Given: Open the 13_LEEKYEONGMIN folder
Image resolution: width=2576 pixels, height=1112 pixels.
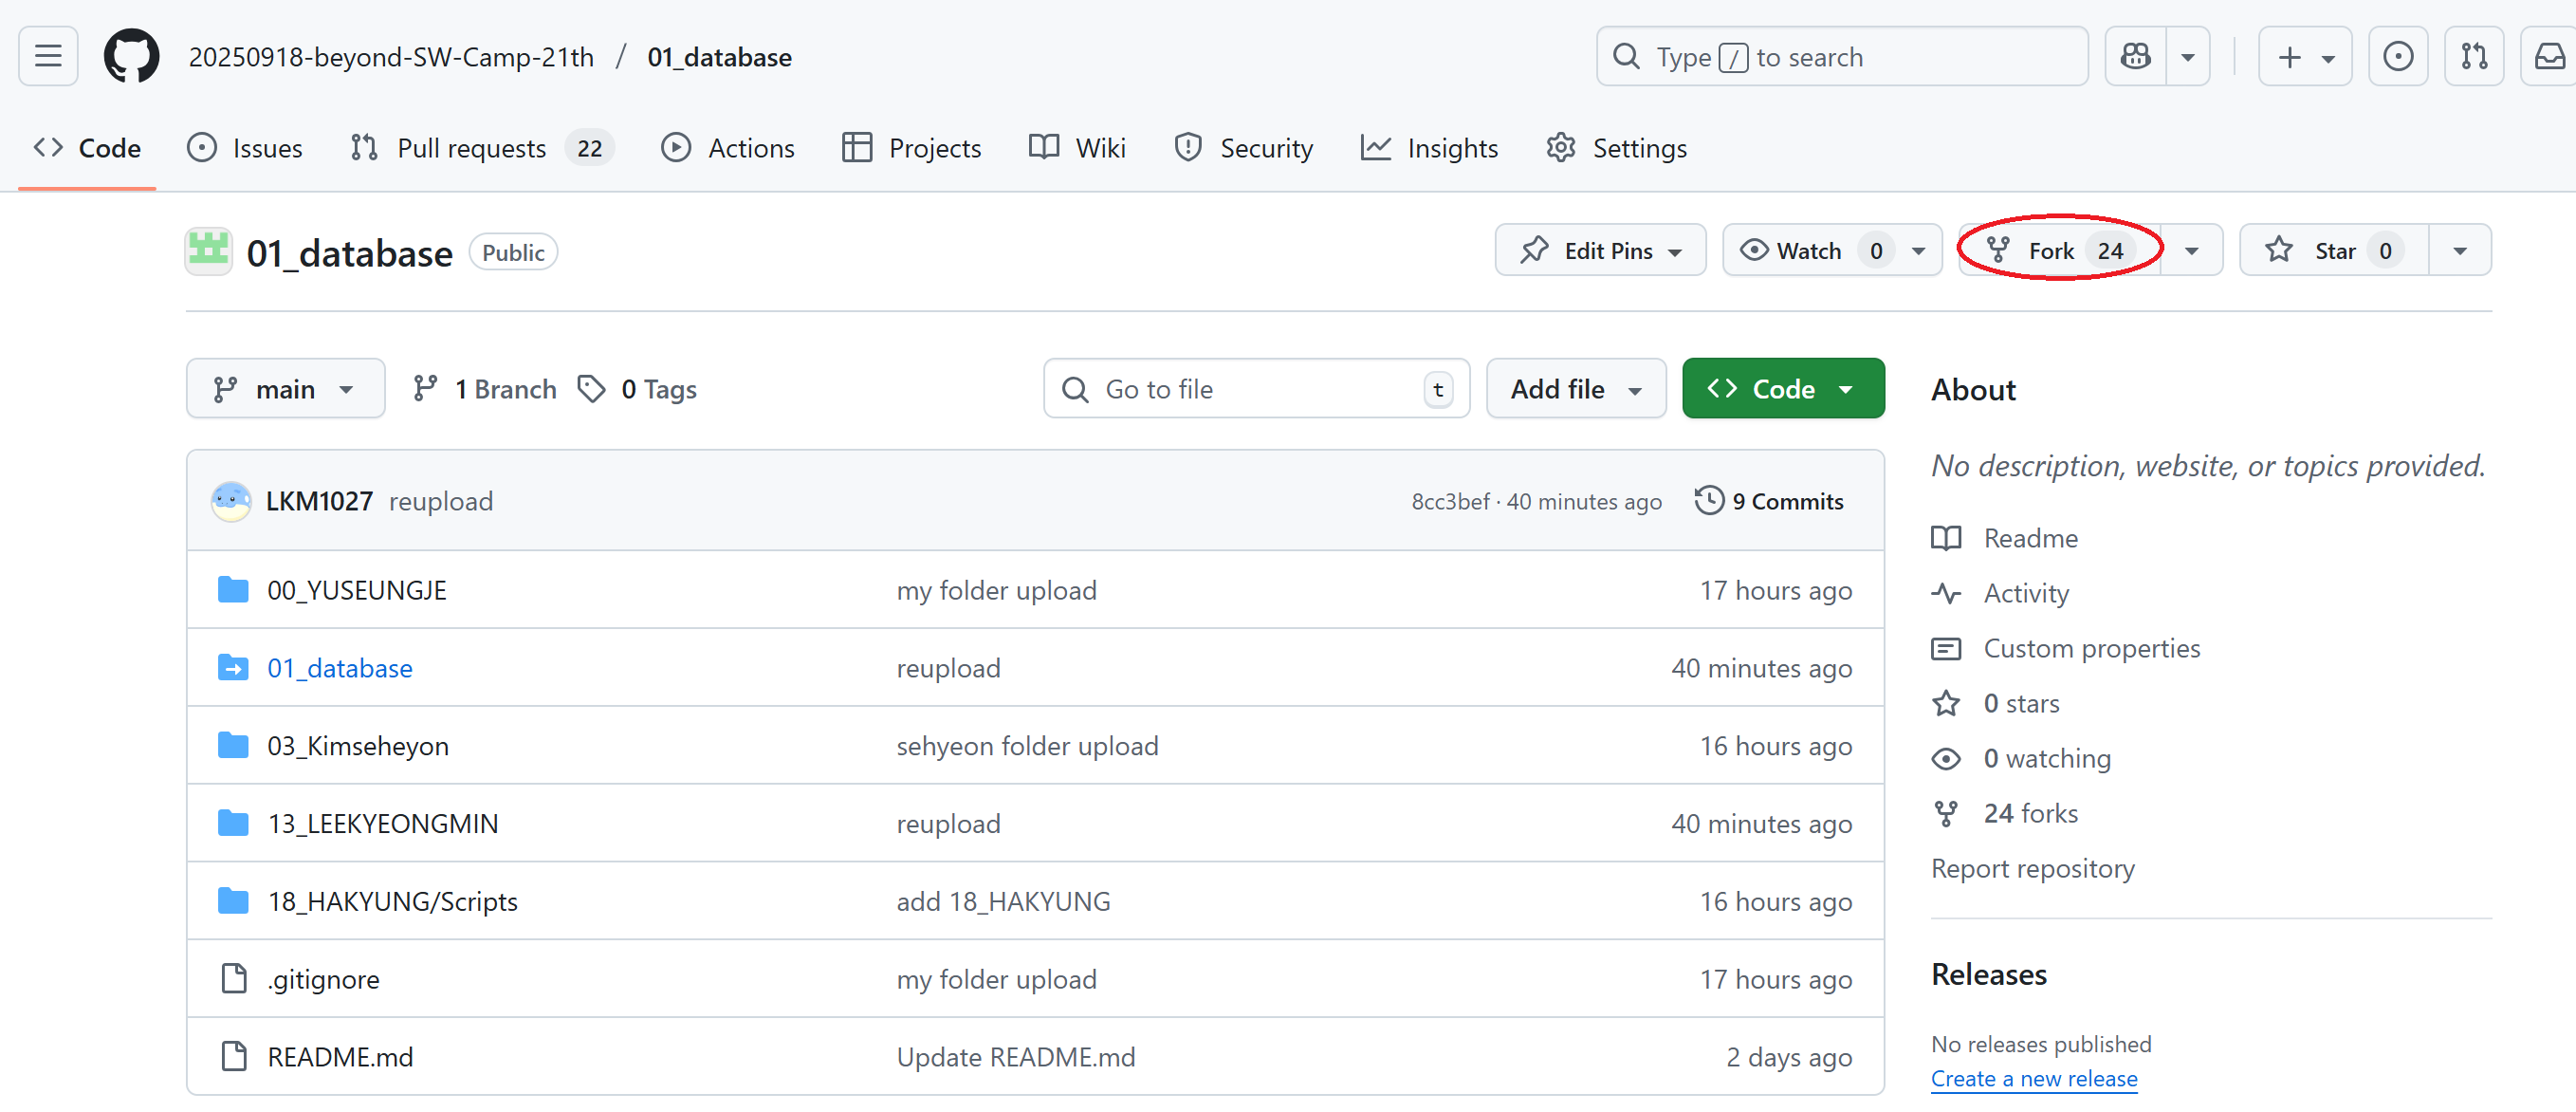Looking at the screenshot, I should [382, 824].
